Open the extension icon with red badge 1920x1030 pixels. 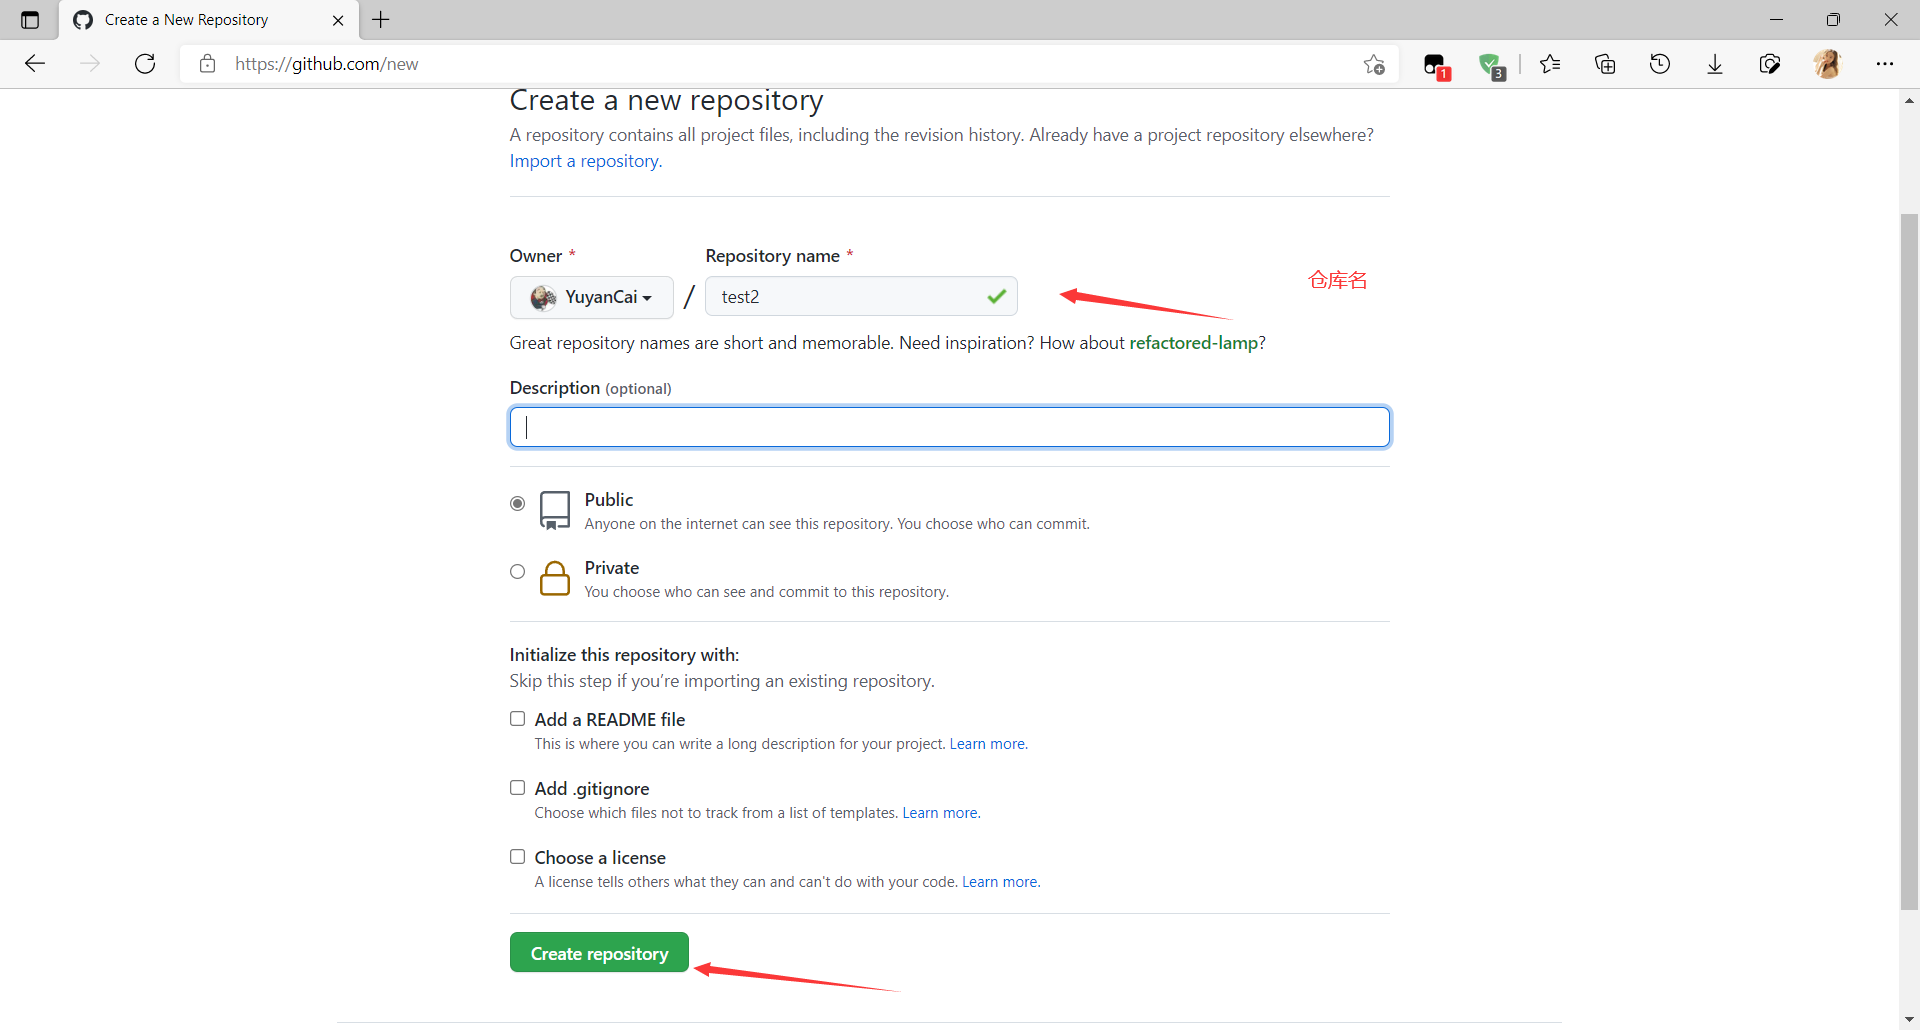[x=1436, y=65]
